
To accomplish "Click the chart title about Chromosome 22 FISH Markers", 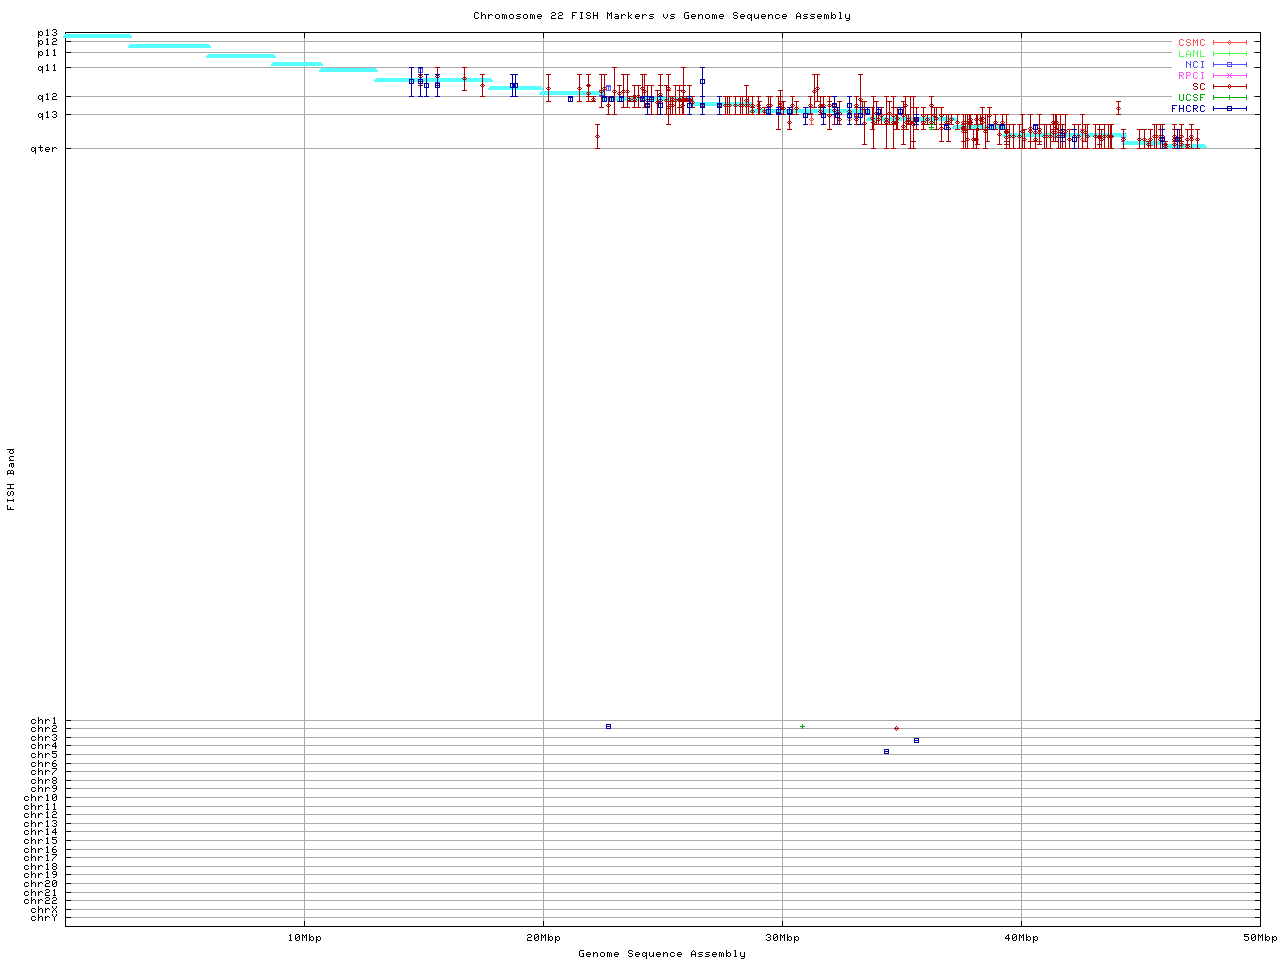I will pos(662,16).
